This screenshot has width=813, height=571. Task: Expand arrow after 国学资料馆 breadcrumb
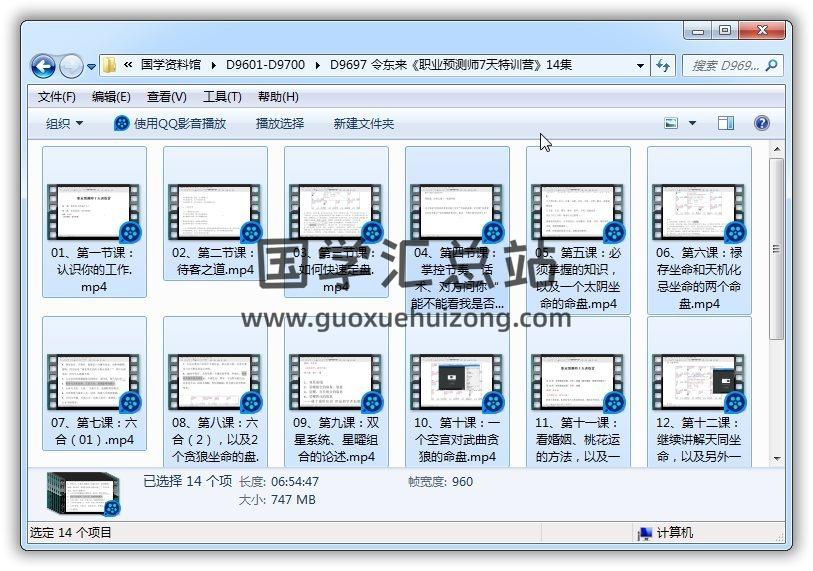[x=214, y=65]
